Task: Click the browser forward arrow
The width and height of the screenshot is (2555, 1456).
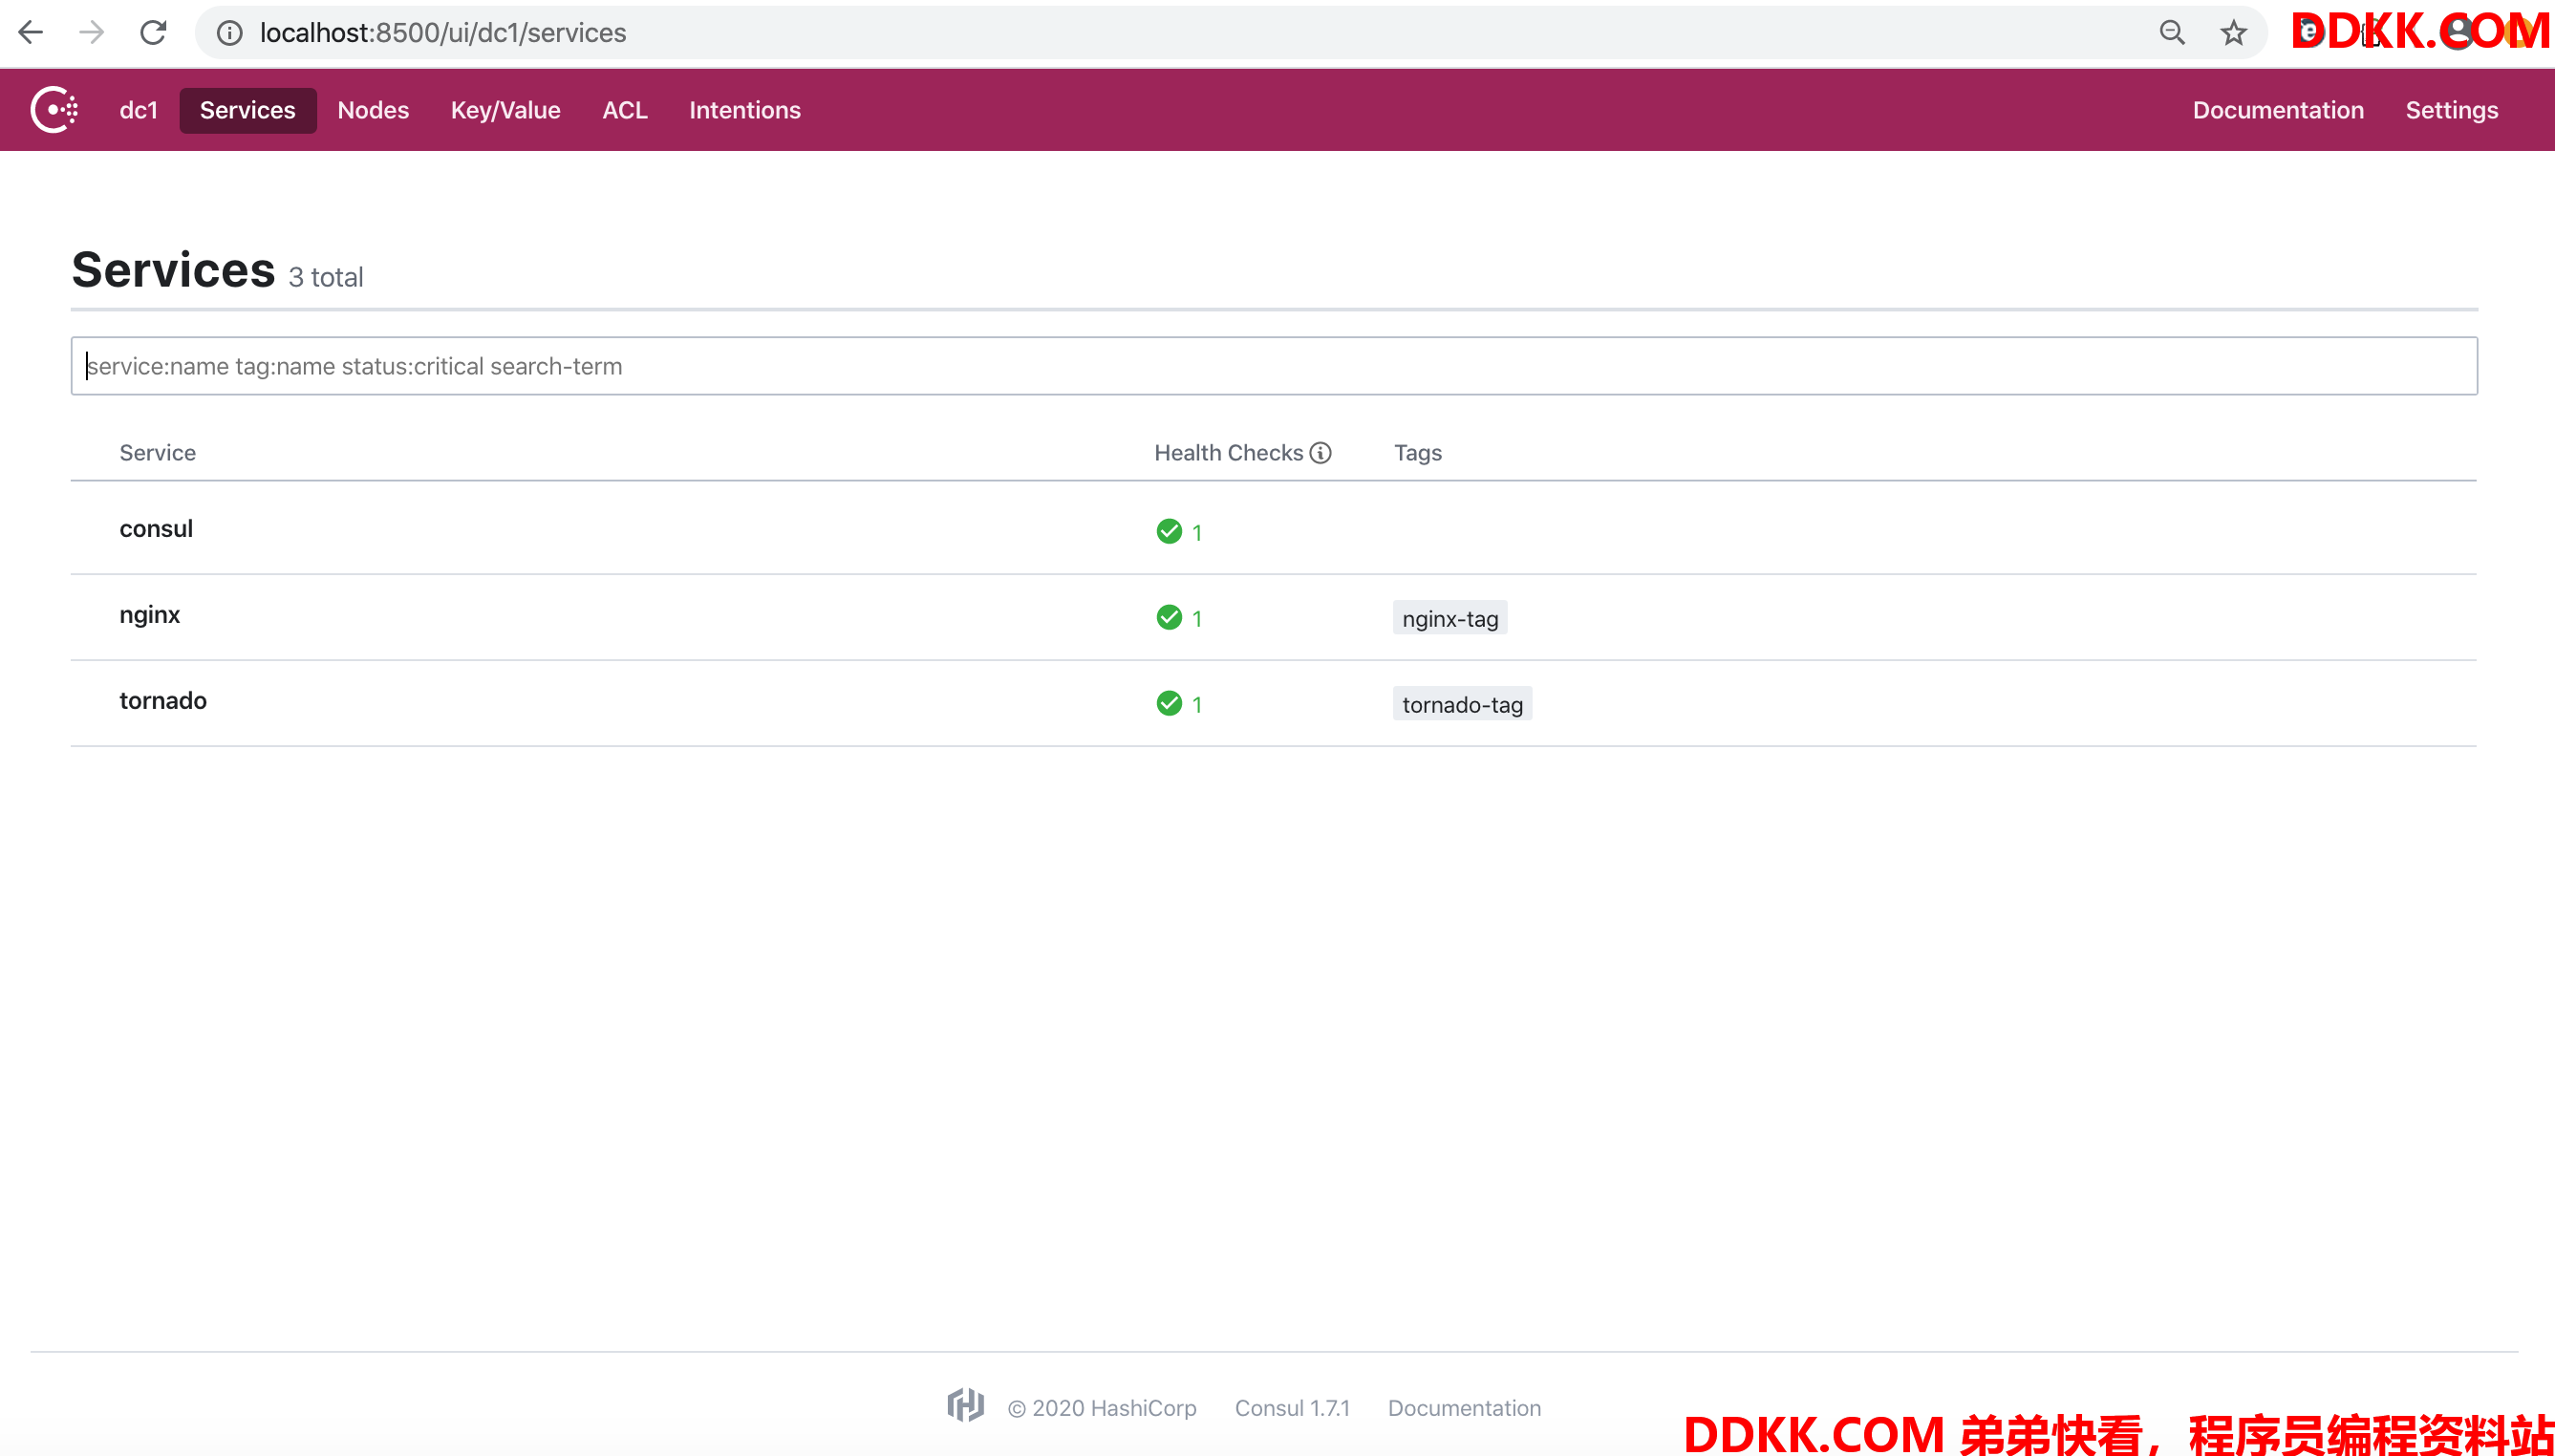Action: click(92, 33)
